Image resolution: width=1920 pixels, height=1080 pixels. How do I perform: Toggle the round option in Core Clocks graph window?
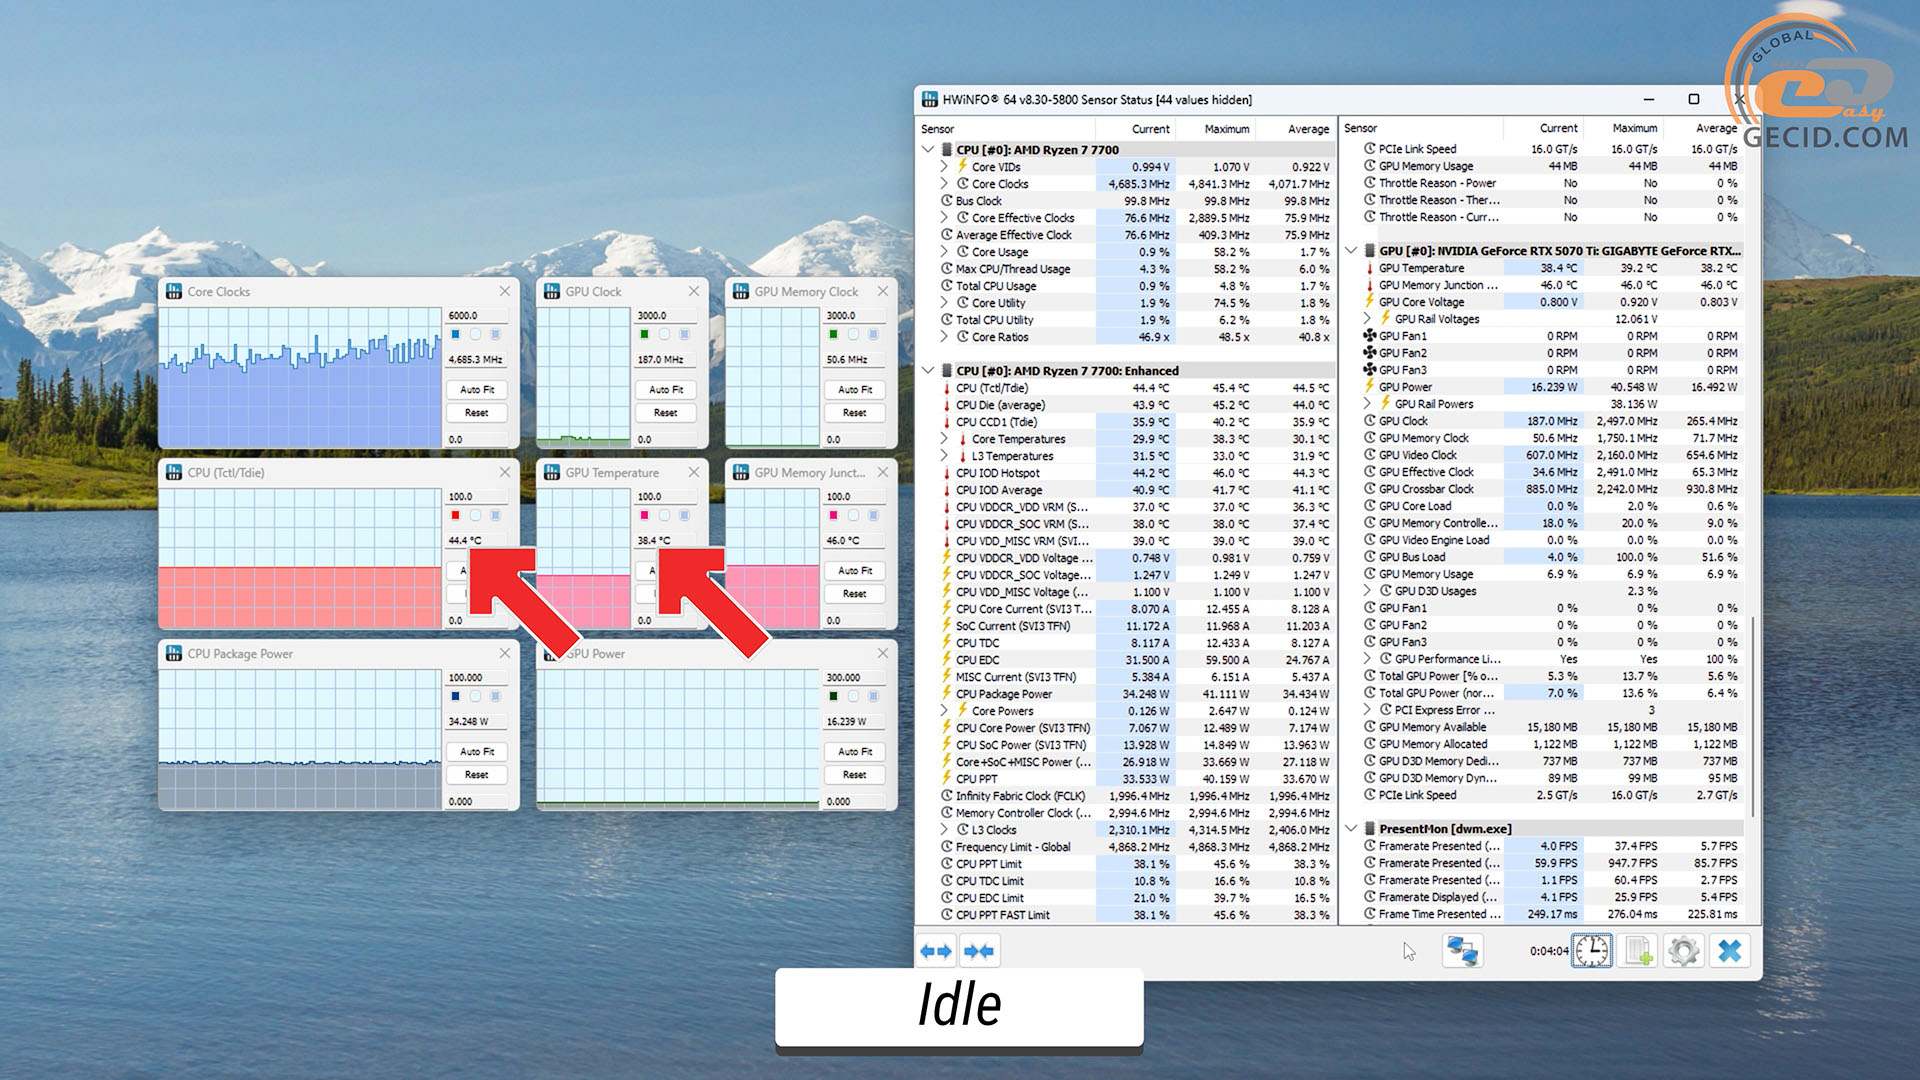point(475,334)
